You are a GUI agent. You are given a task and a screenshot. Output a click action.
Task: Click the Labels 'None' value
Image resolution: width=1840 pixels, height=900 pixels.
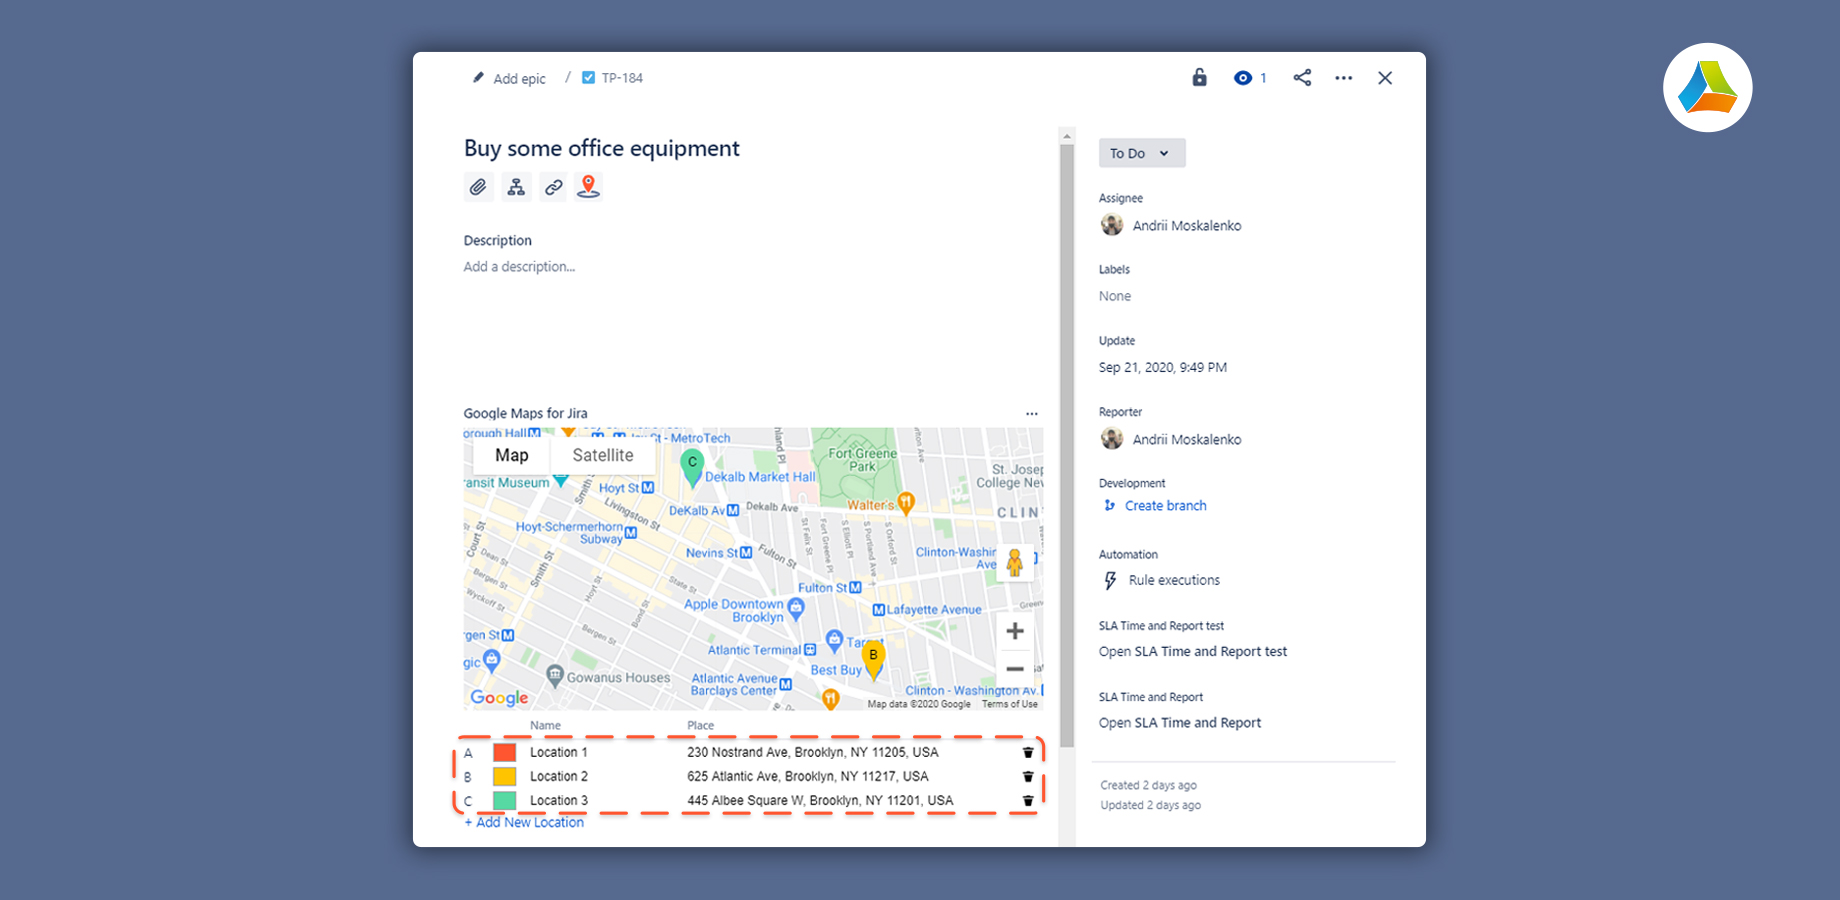pos(1115,296)
